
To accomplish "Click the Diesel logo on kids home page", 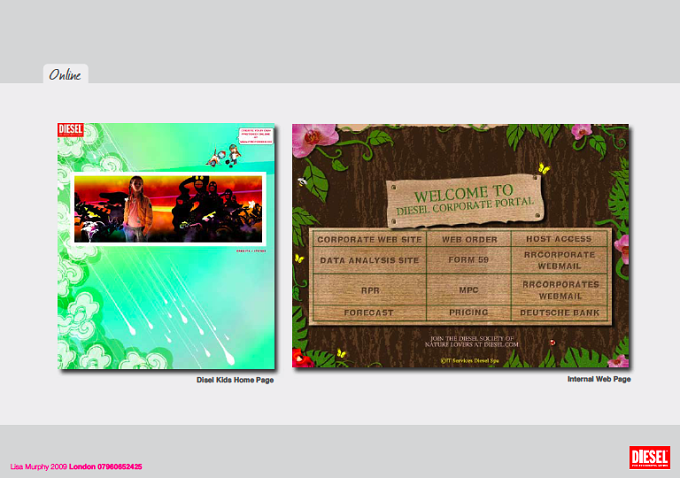I will pyautogui.click(x=70, y=130).
